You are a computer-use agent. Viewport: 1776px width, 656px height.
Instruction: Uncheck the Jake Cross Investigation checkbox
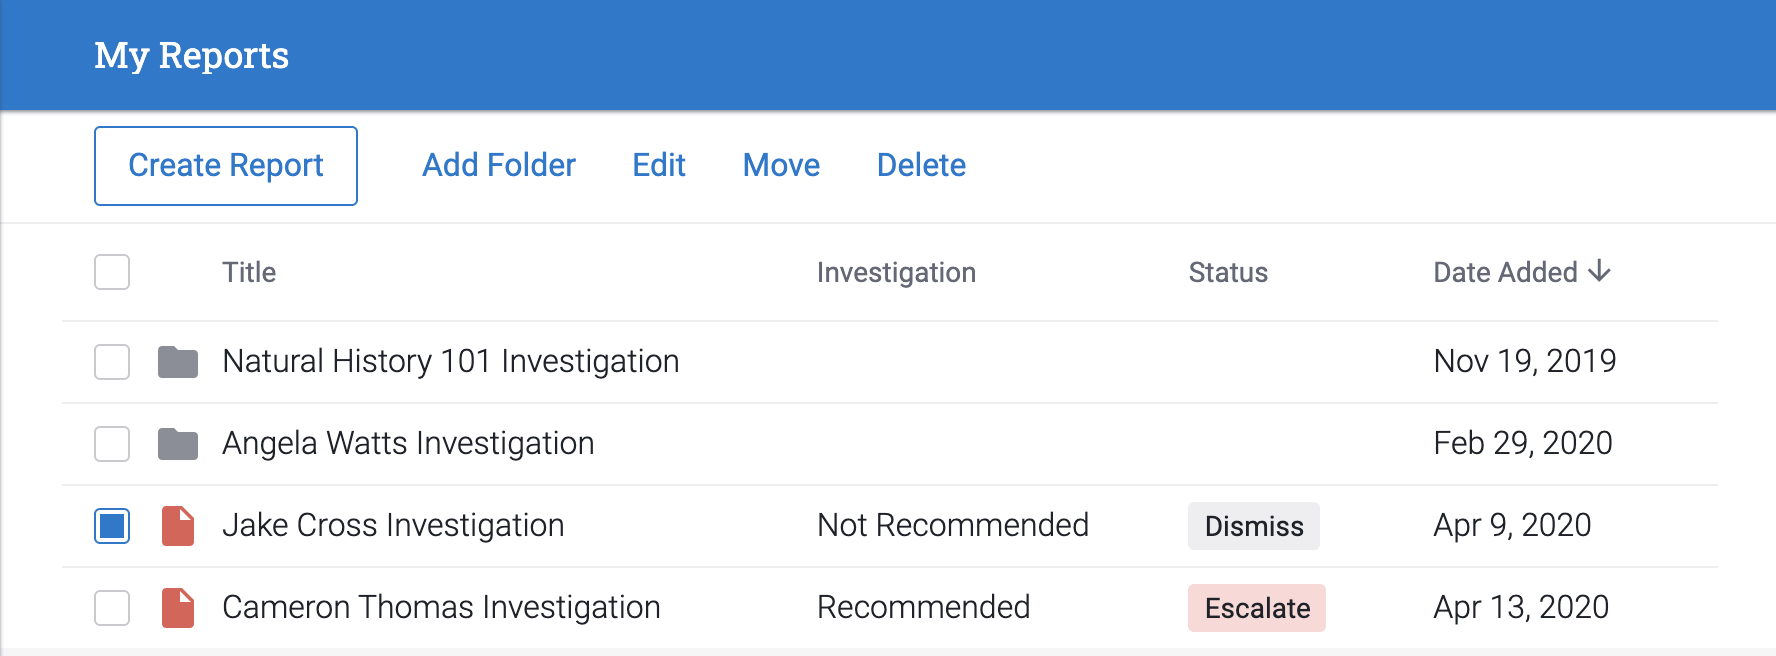tap(112, 526)
